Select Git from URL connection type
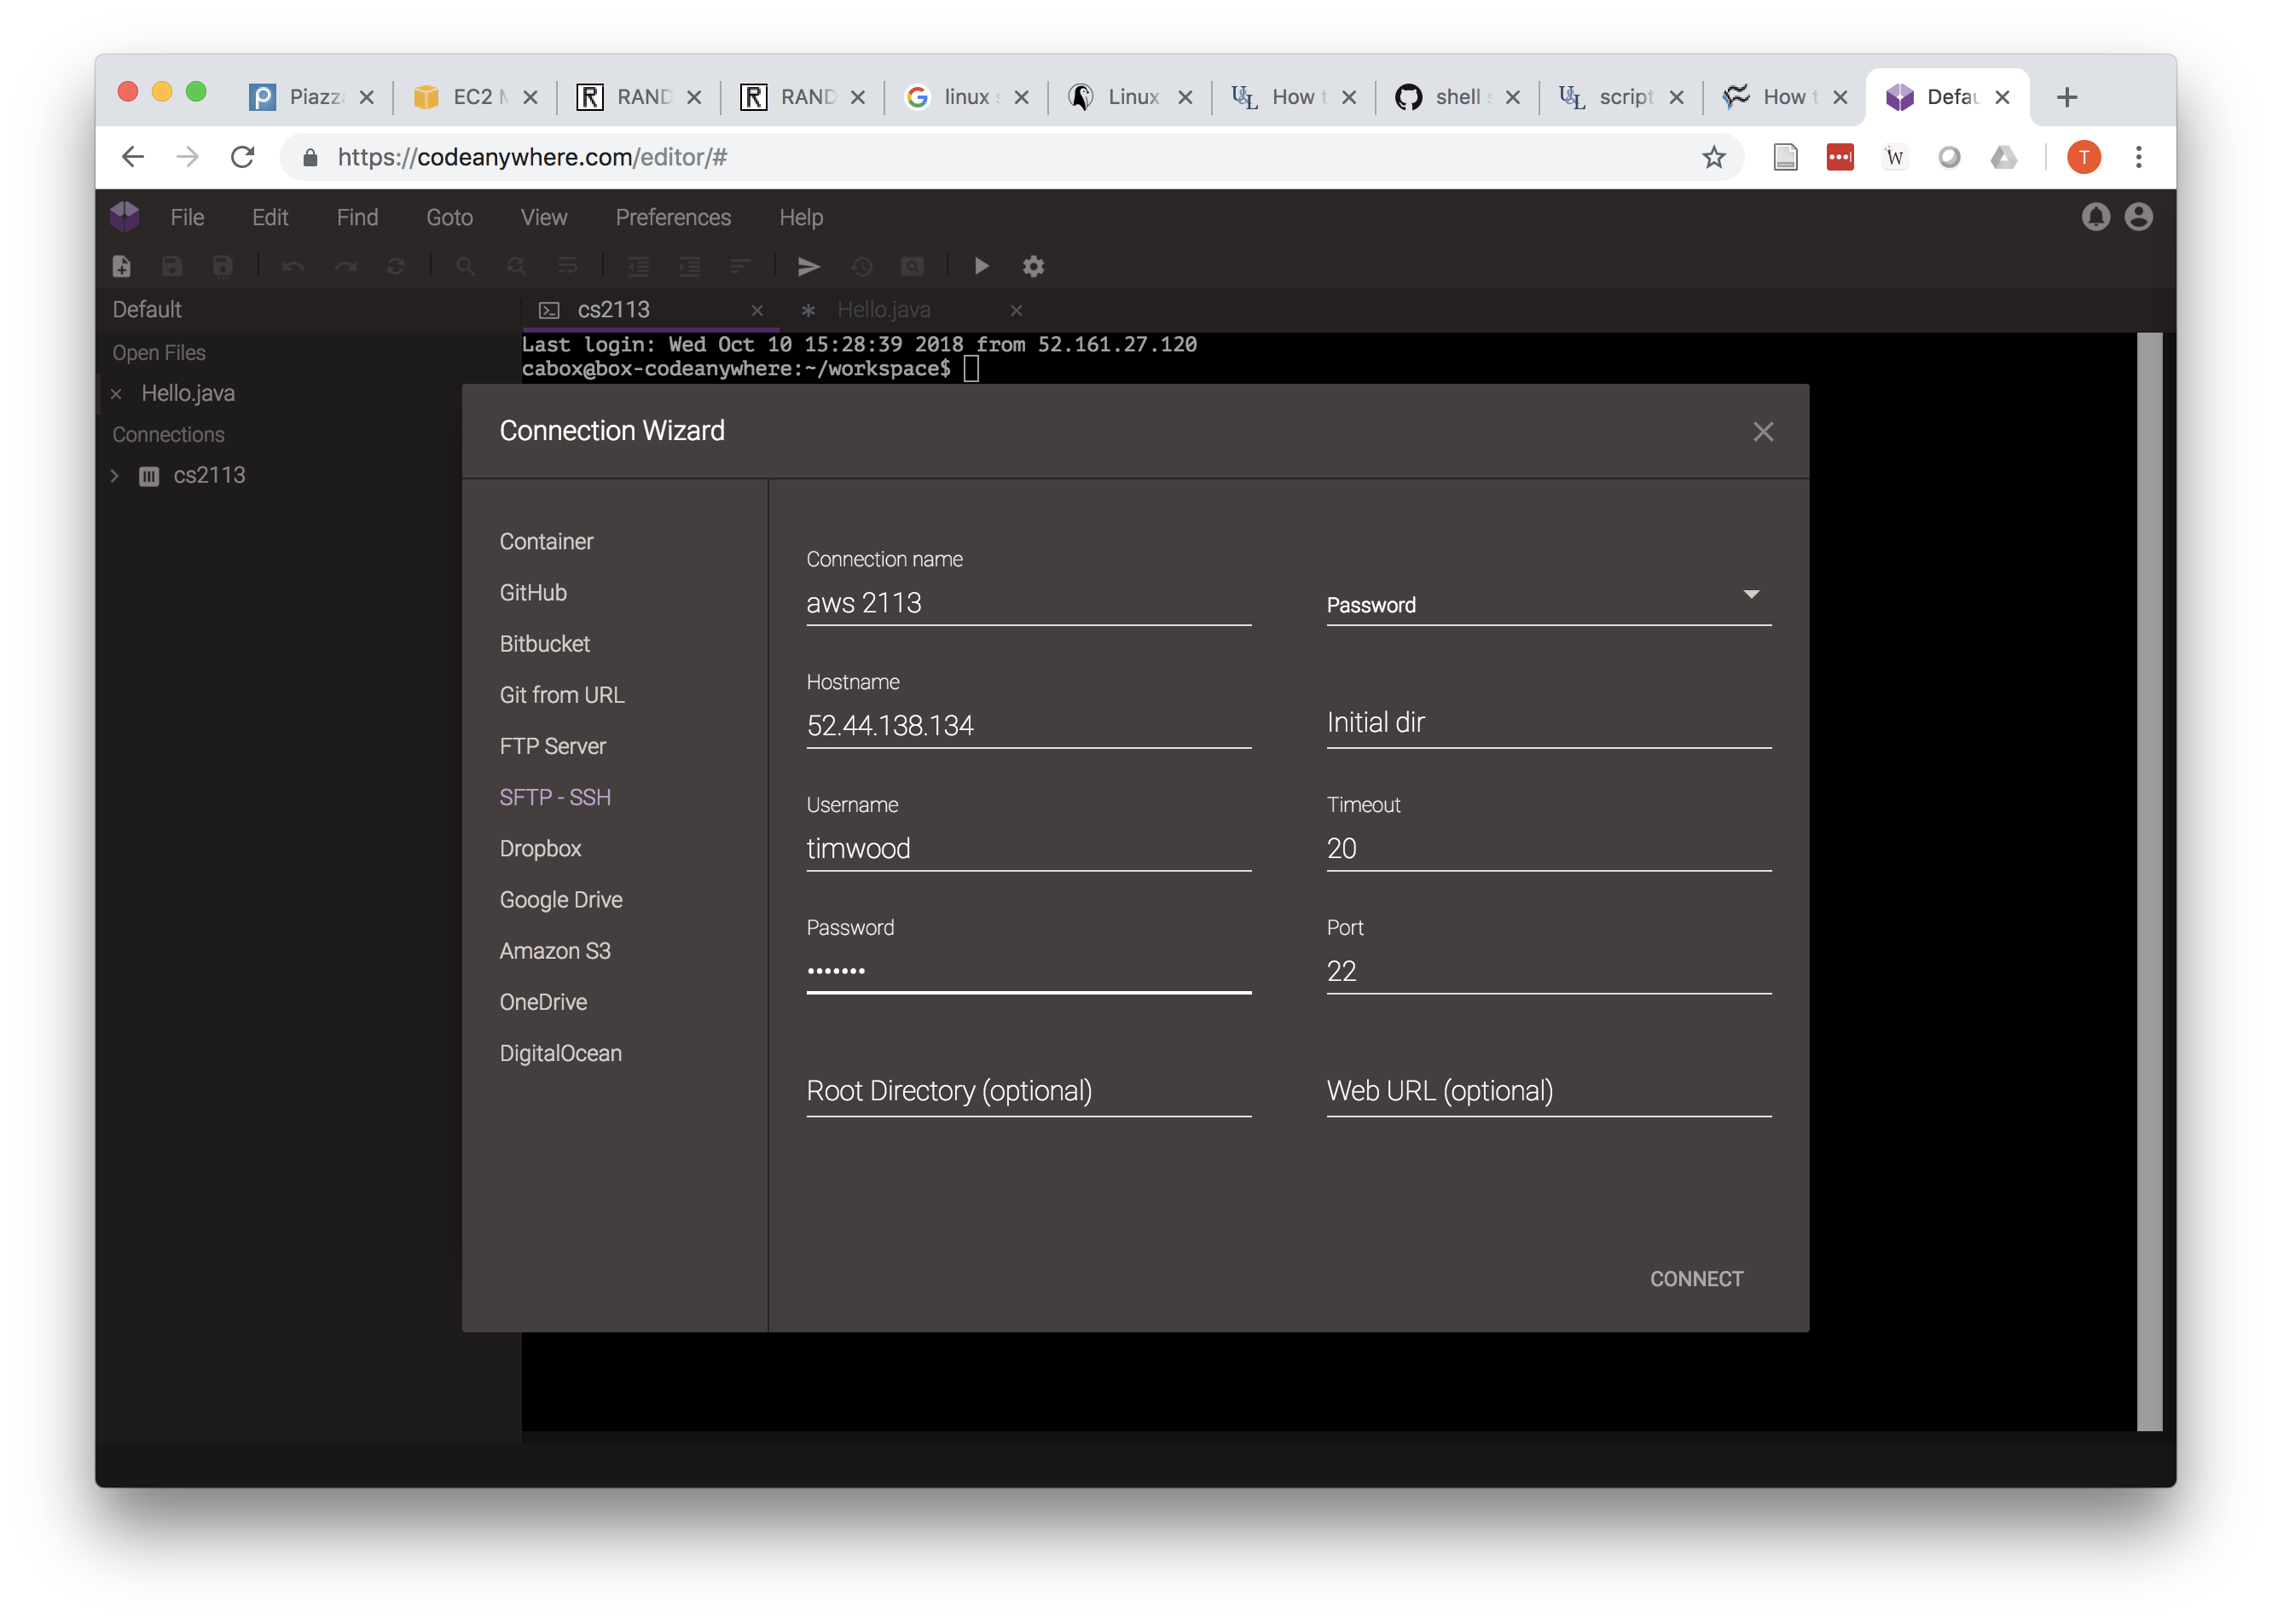 click(x=562, y=694)
